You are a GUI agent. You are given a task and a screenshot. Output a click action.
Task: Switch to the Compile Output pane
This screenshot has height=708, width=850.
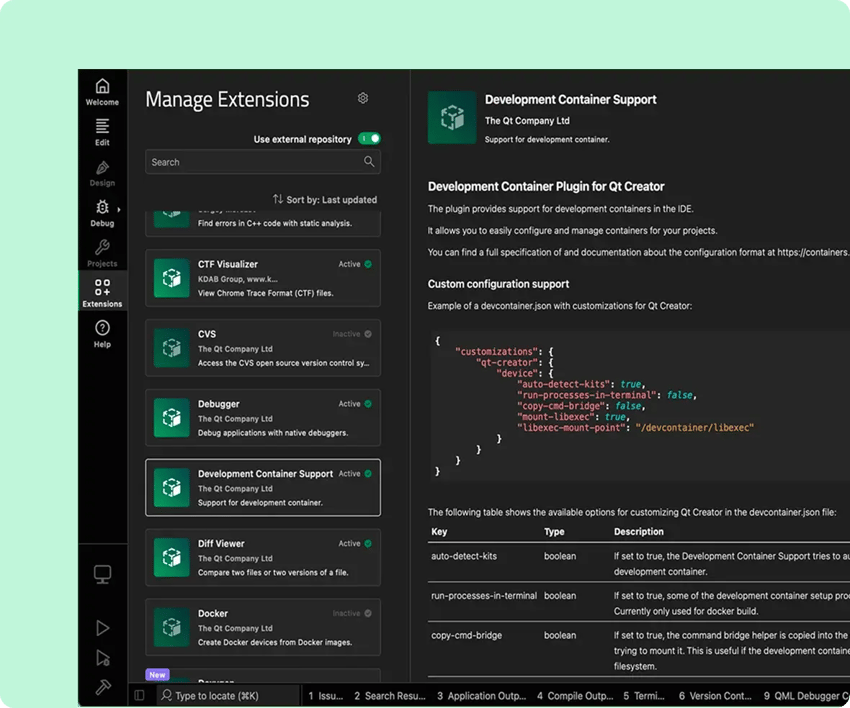coord(575,695)
